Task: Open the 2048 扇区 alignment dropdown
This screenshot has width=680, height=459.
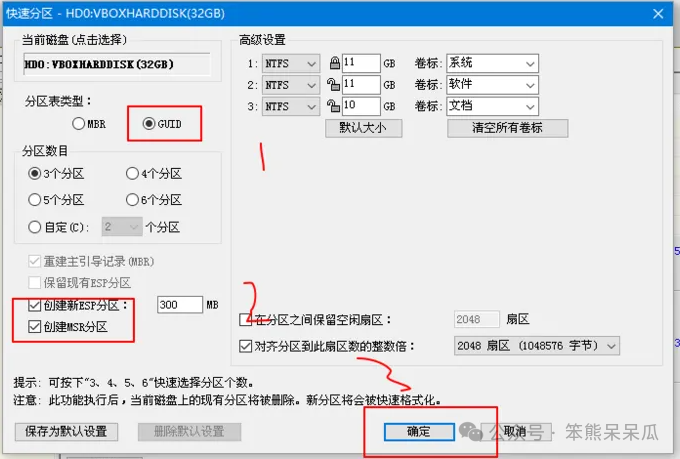Action: click(x=537, y=346)
